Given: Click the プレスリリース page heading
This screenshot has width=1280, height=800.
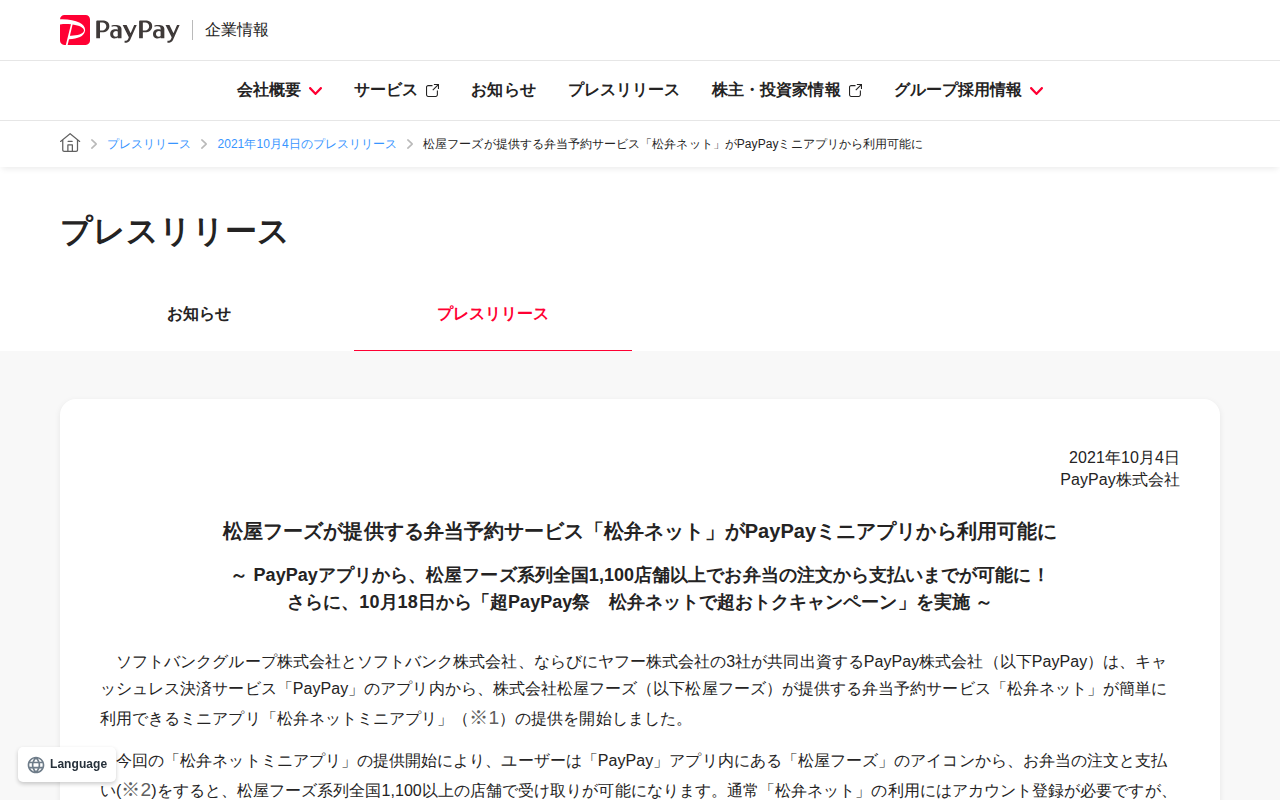Looking at the screenshot, I should click(x=174, y=232).
